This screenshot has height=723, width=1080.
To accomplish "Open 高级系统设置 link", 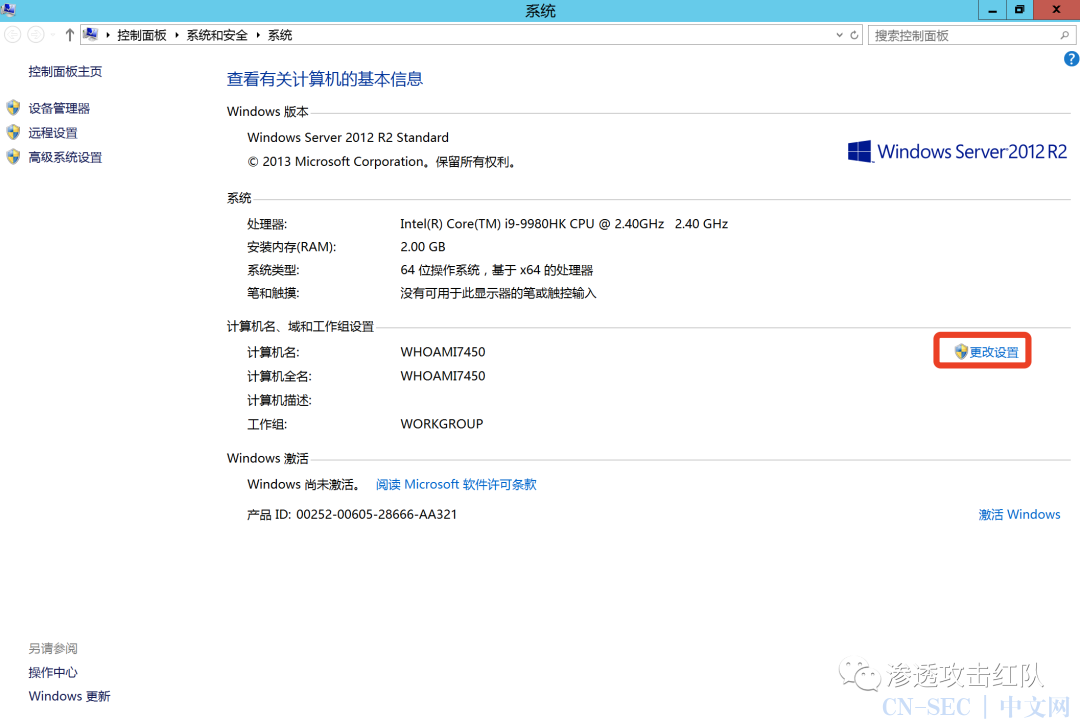I will [x=65, y=158].
